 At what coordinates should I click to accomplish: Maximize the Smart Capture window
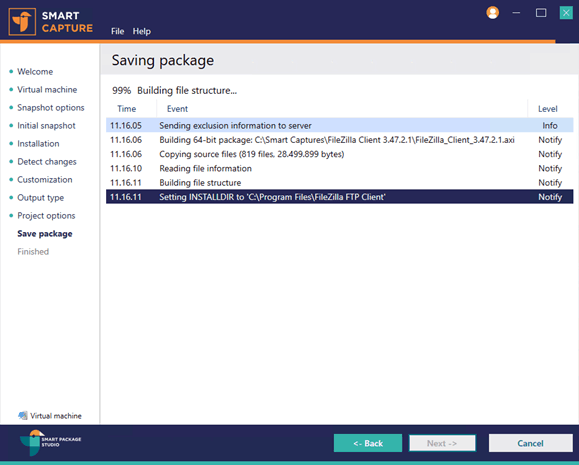541,13
